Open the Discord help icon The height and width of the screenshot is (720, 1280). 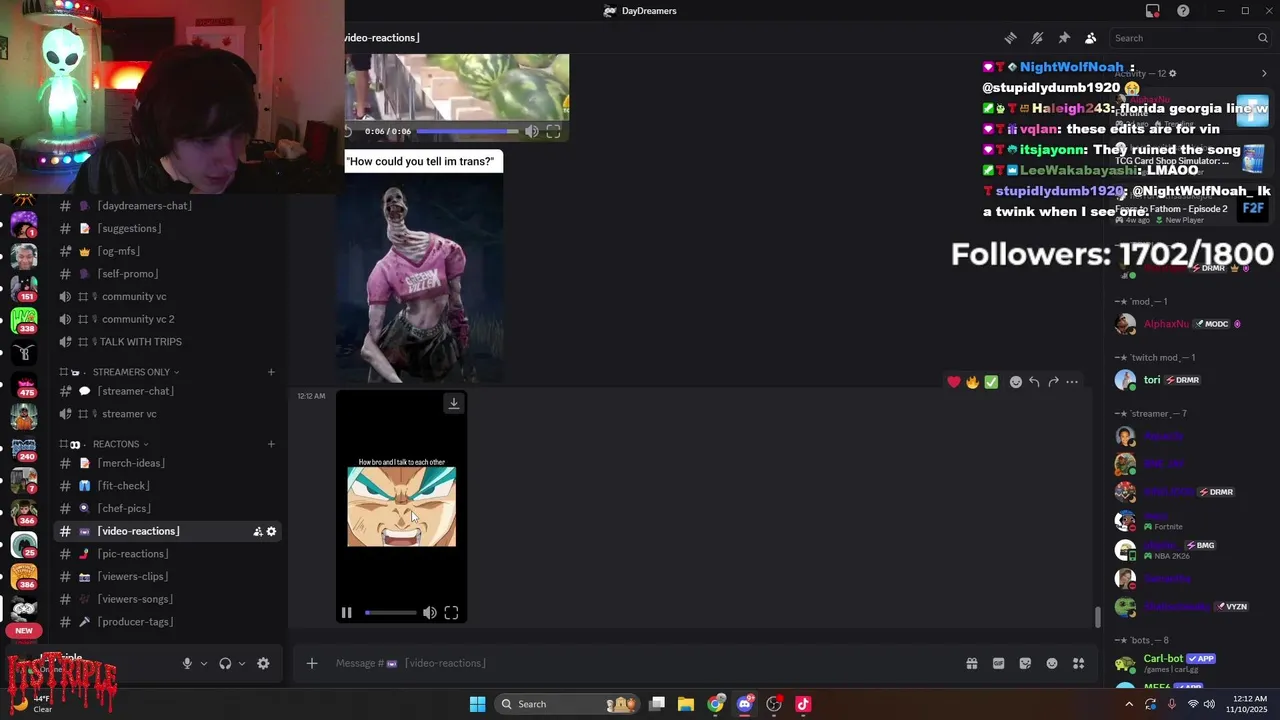pyautogui.click(x=1183, y=11)
